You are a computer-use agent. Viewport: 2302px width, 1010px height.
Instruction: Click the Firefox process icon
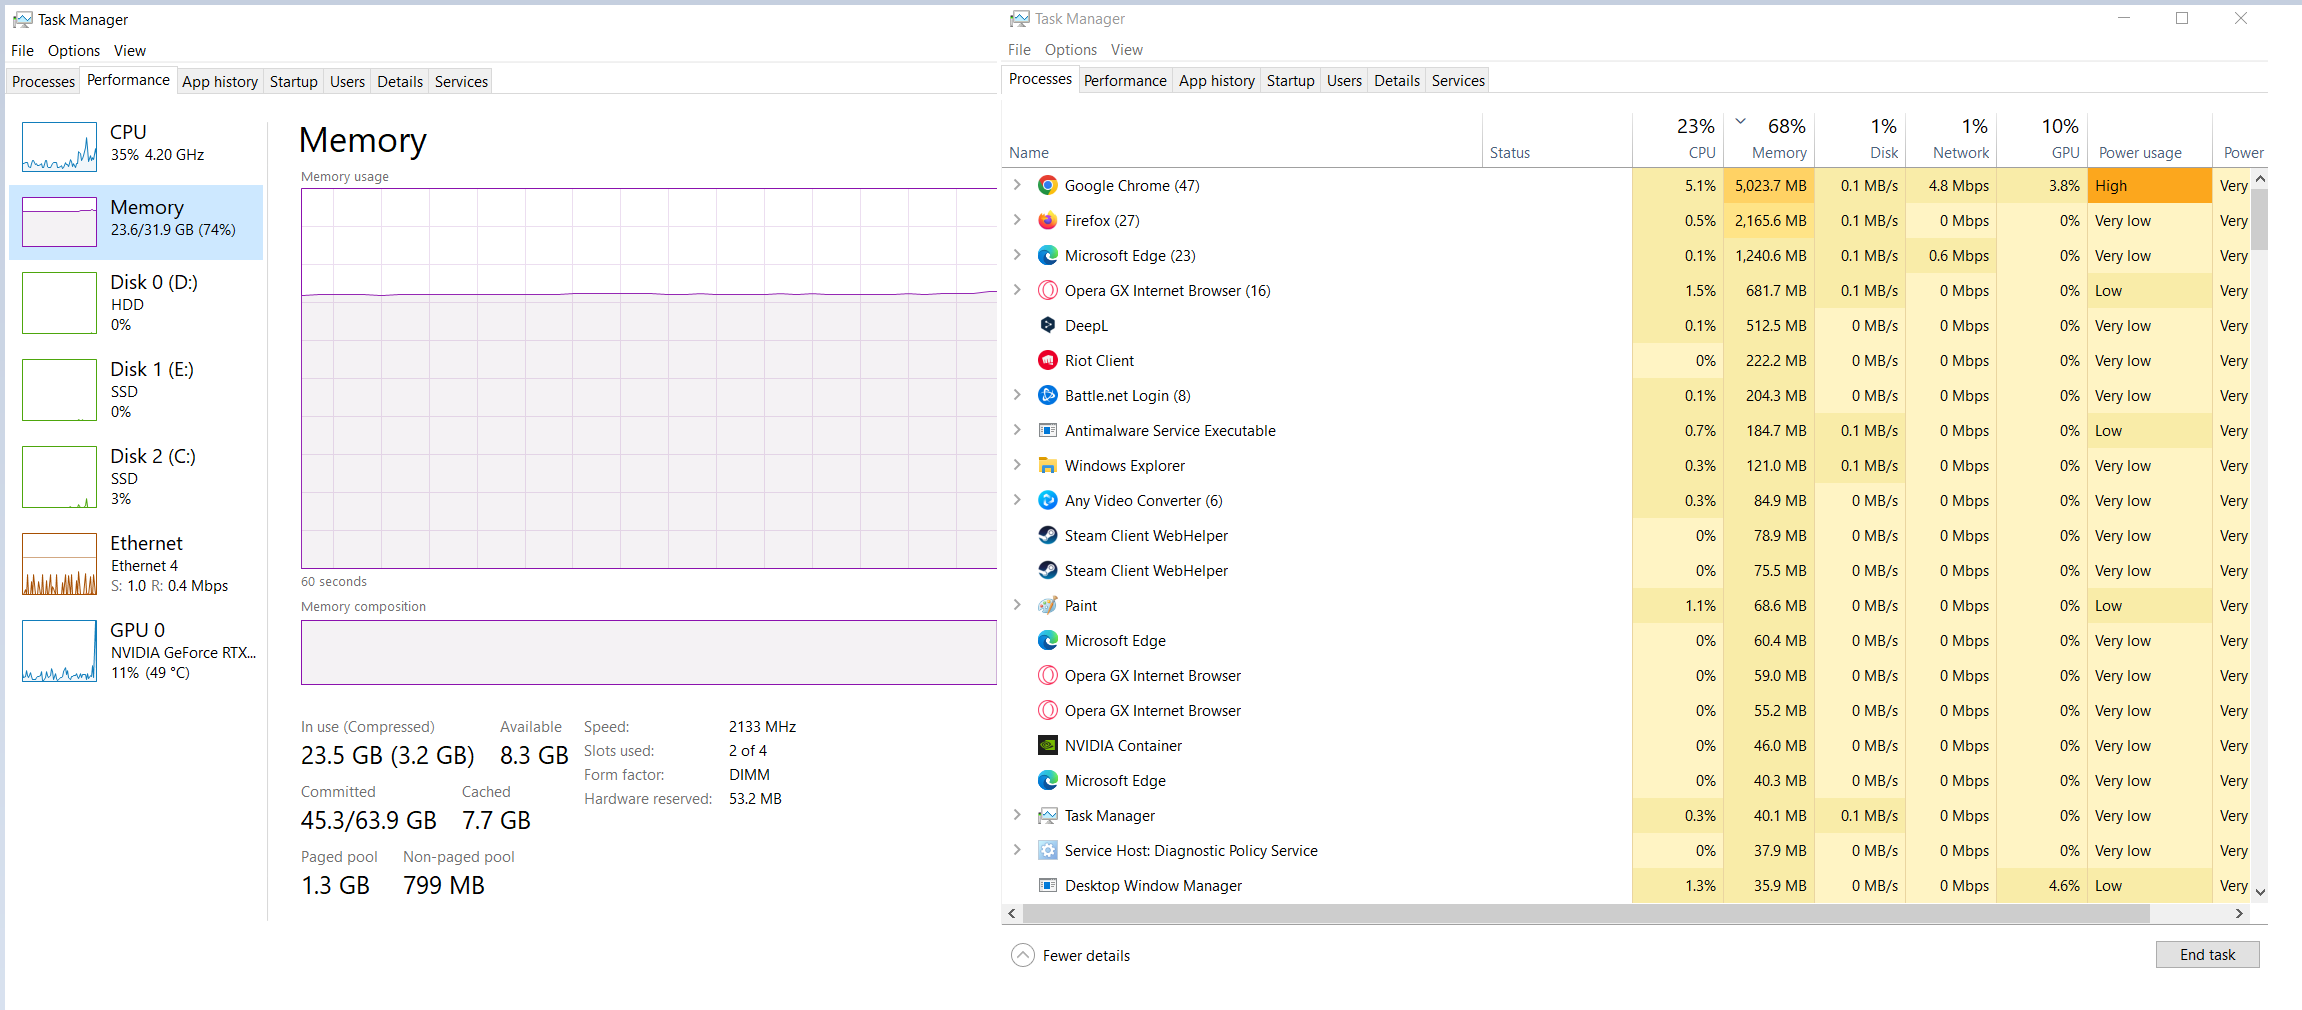1047,221
